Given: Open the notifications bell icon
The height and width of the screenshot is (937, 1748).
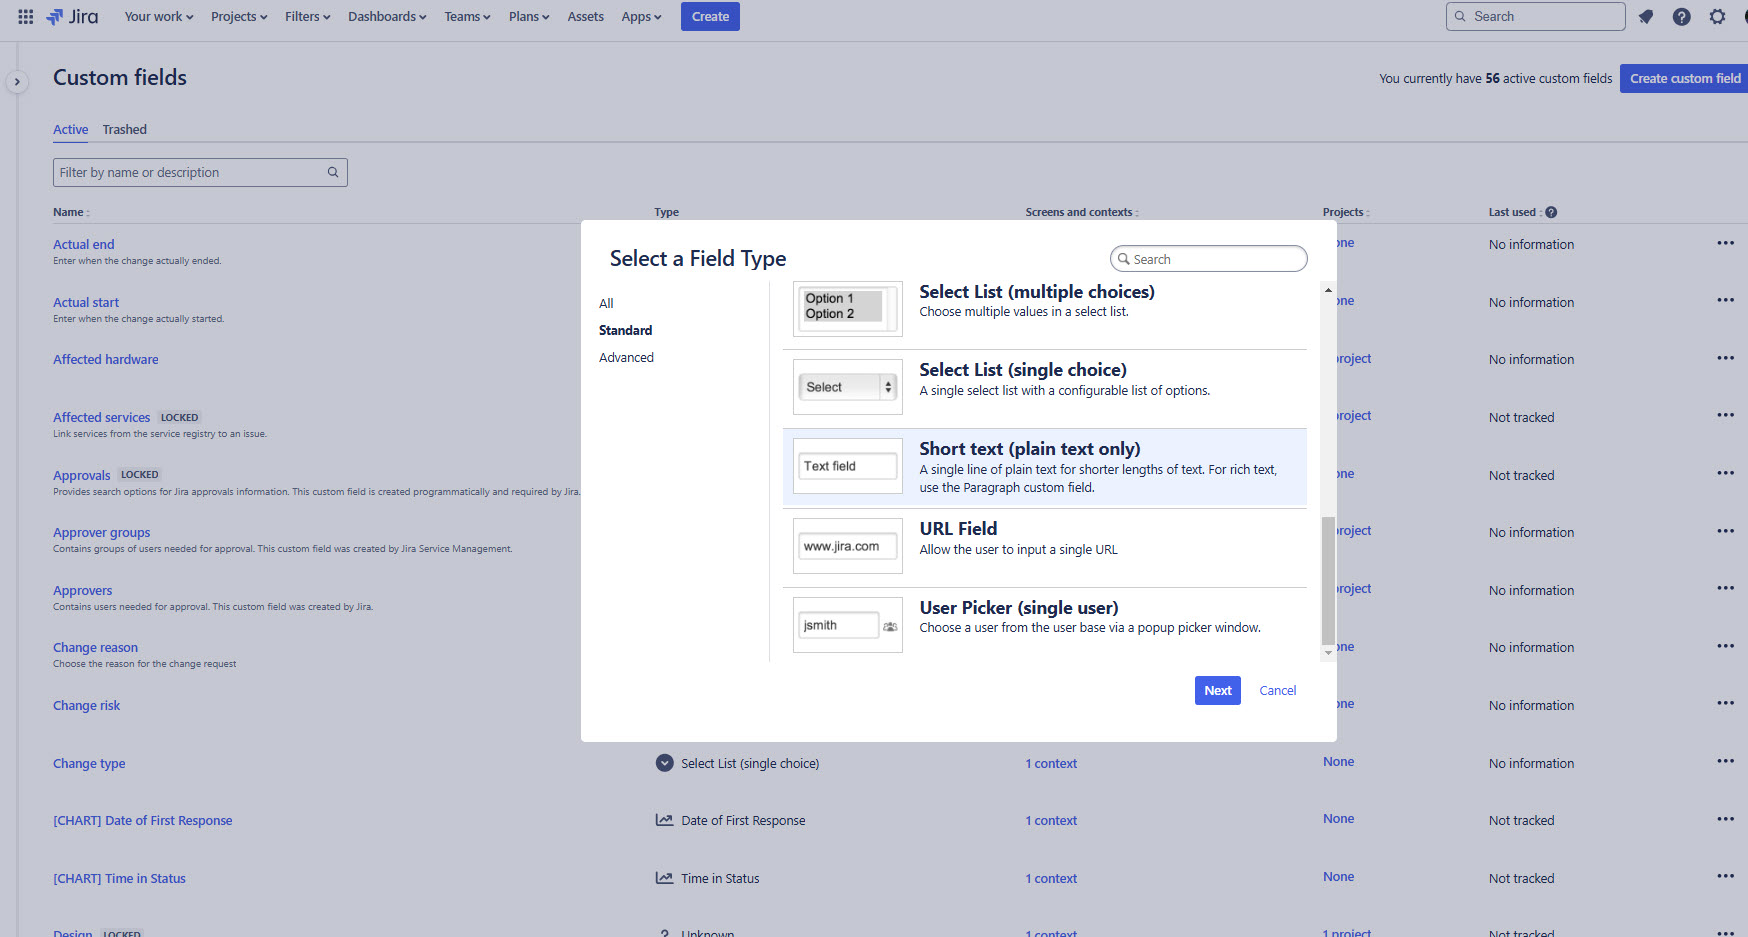Looking at the screenshot, I should click(1646, 16).
